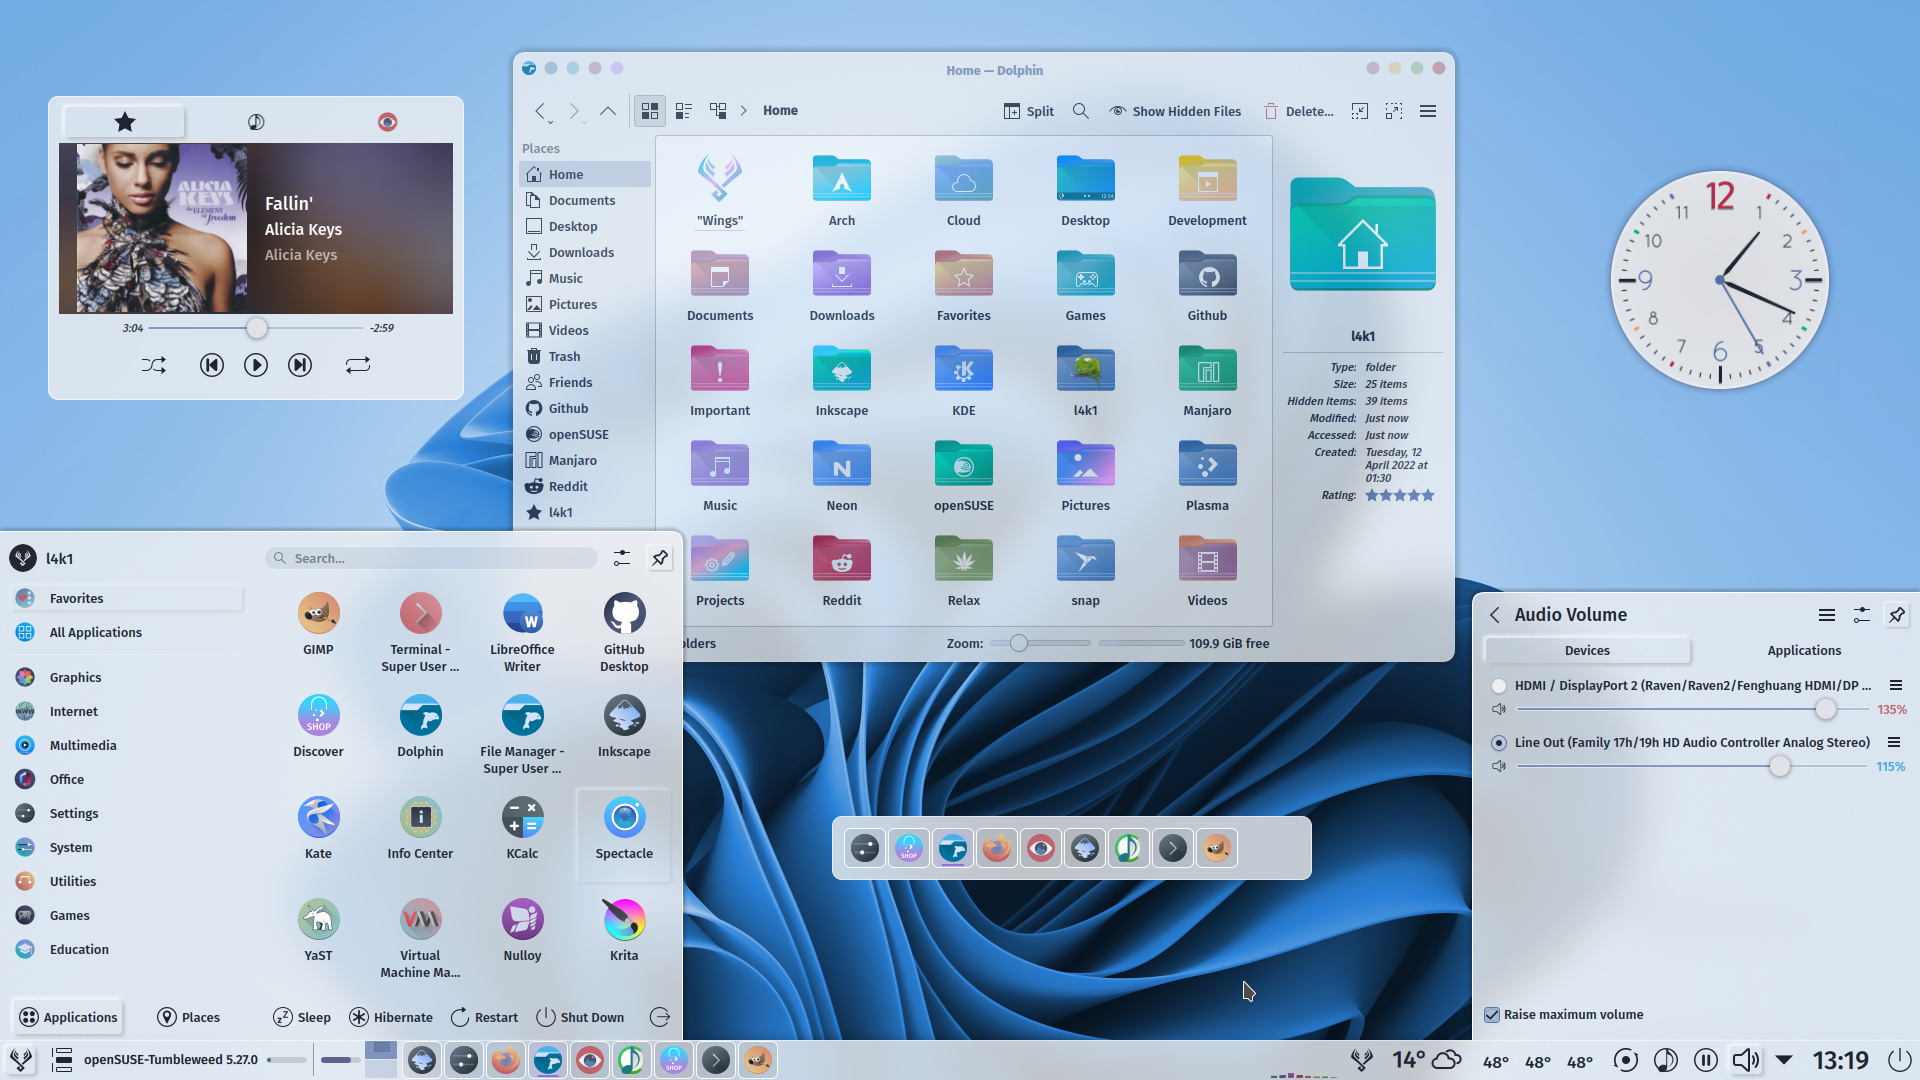
Task: Select the Multimedia category
Action: 126,745
